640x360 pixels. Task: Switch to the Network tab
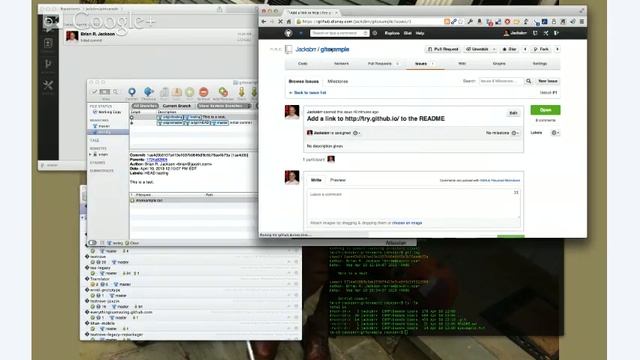point(341,64)
